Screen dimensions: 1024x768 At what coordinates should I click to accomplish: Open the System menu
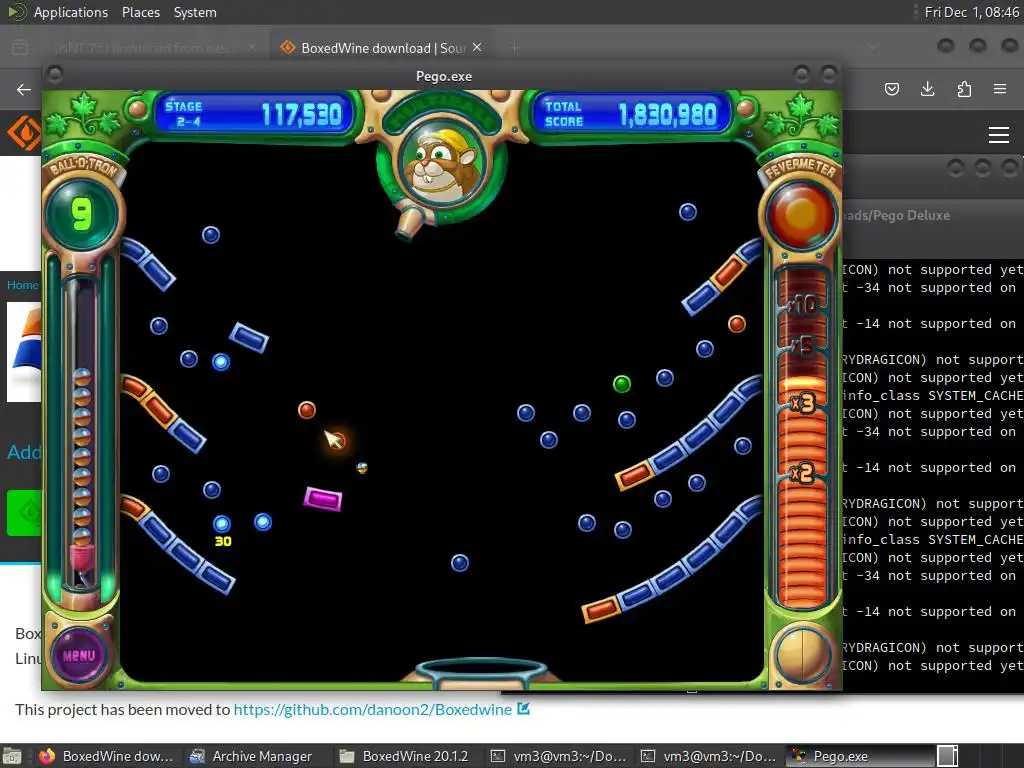pos(195,12)
